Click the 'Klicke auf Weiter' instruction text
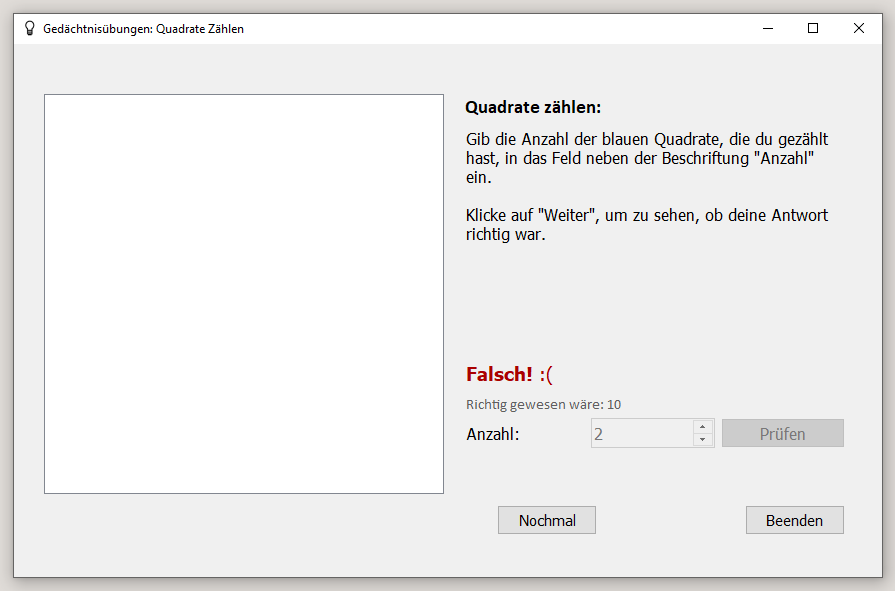 [647, 224]
